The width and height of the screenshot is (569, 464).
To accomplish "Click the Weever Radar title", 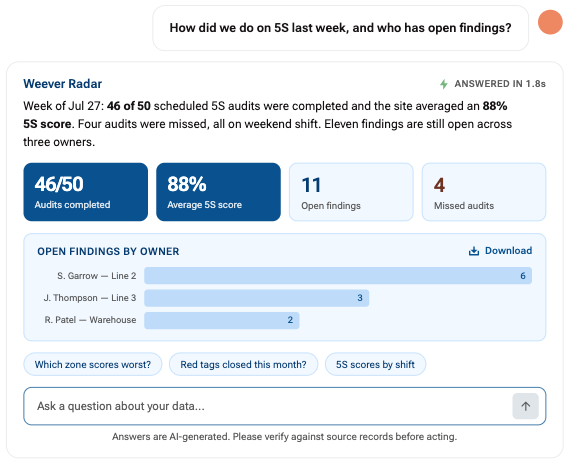I will tap(62, 84).
